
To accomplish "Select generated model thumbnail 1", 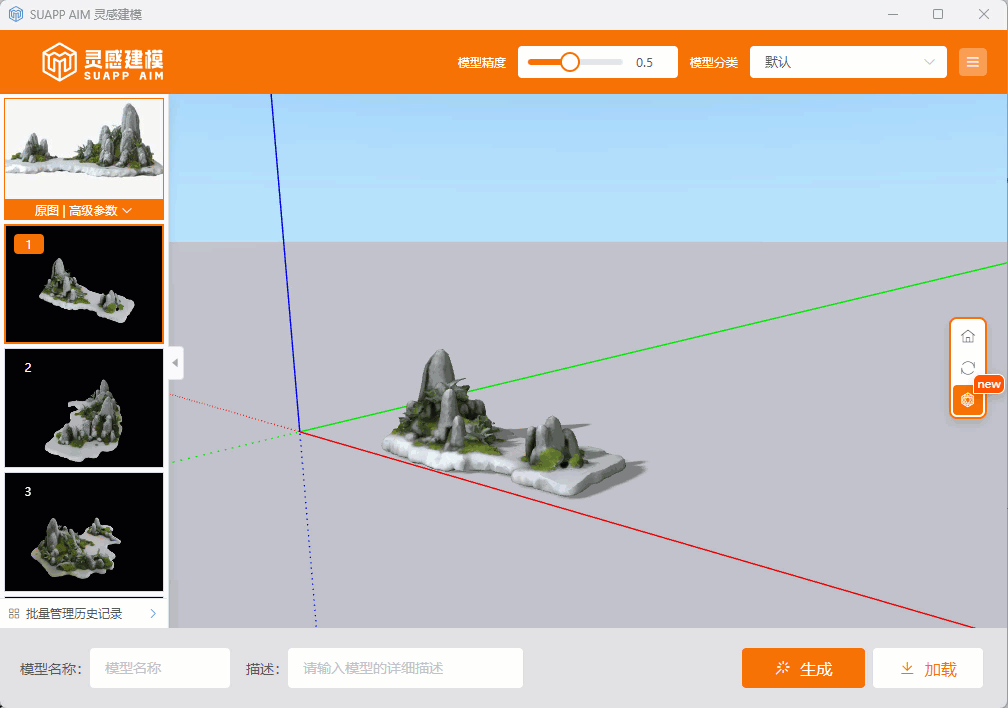I will tap(84, 285).
